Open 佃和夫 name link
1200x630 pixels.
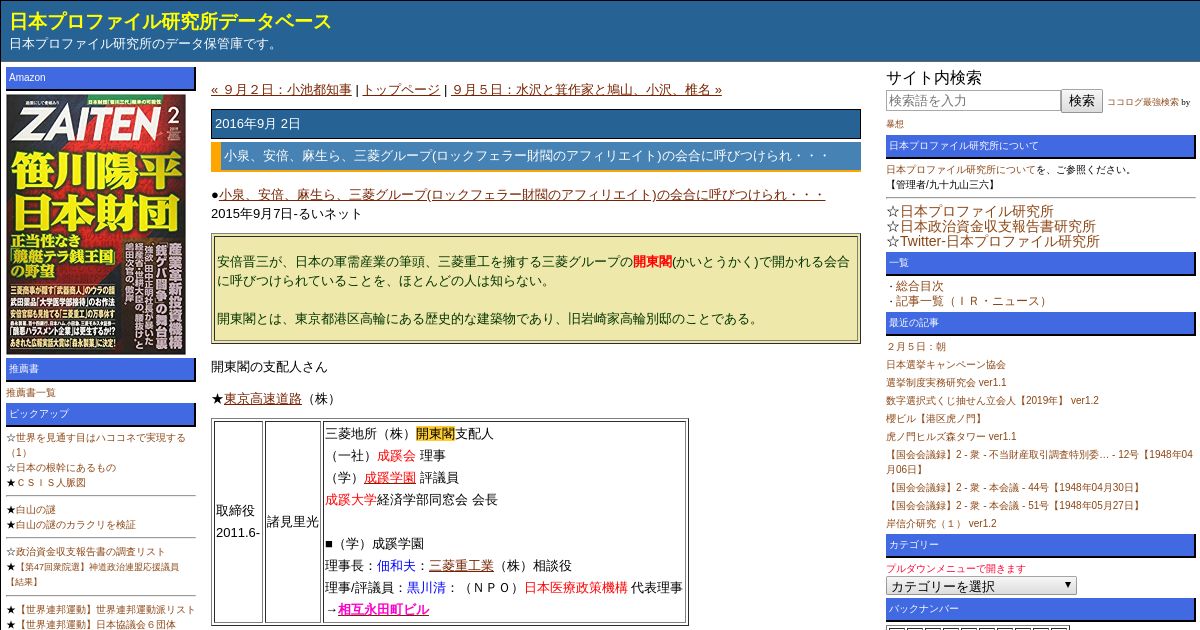click(396, 565)
